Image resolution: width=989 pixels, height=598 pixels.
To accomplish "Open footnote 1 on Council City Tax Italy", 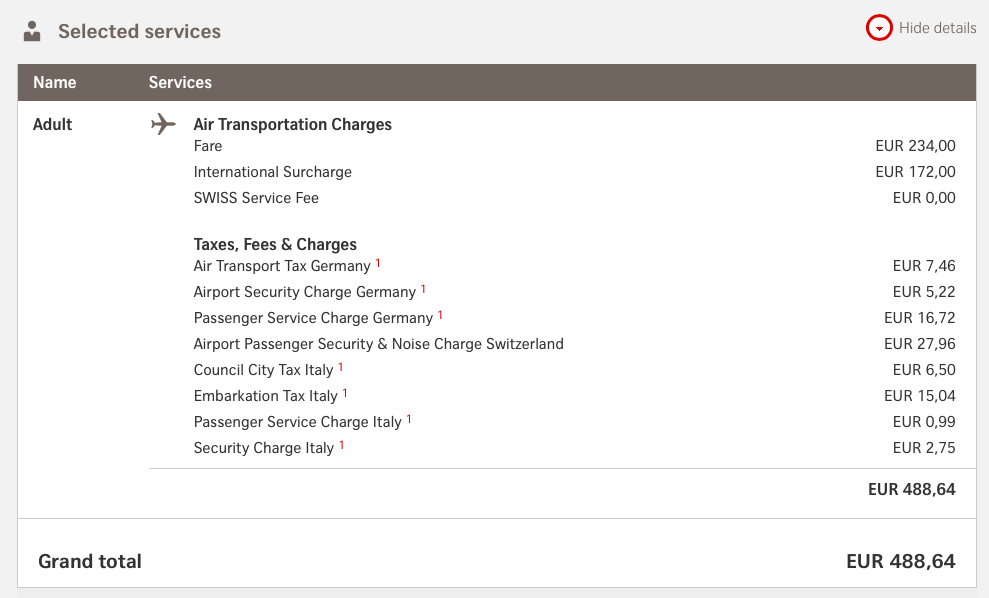I will [x=341, y=368].
